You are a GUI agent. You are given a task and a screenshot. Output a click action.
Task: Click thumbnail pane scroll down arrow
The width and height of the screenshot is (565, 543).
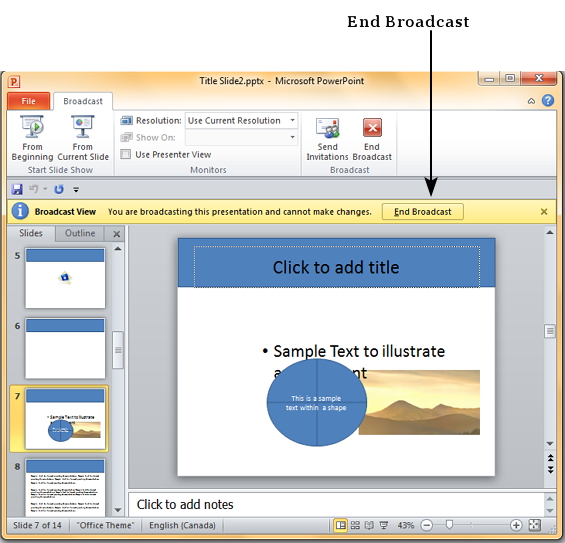117,510
